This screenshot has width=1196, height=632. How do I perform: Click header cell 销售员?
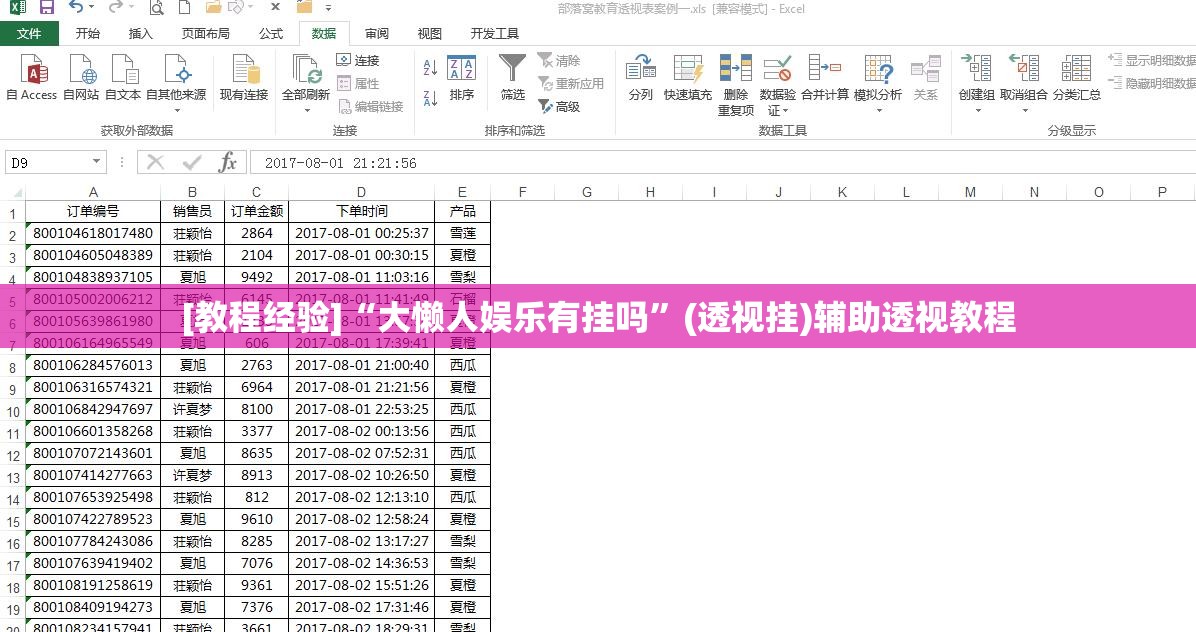(x=192, y=211)
